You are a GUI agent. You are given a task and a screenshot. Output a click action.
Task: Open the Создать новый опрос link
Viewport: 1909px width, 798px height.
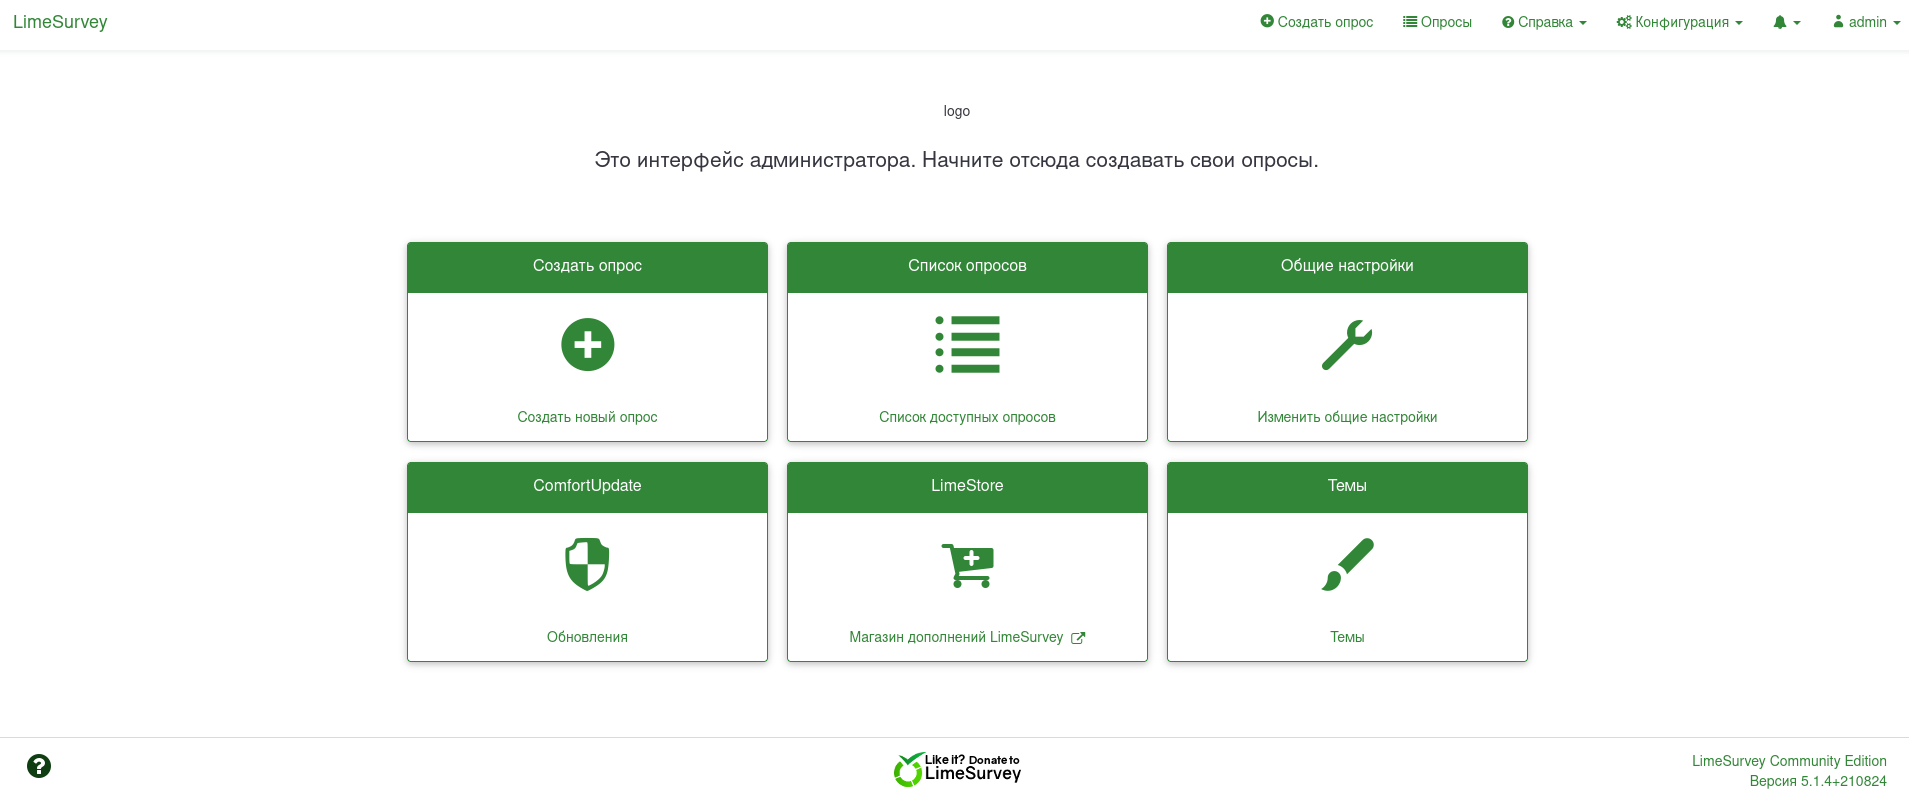[587, 417]
